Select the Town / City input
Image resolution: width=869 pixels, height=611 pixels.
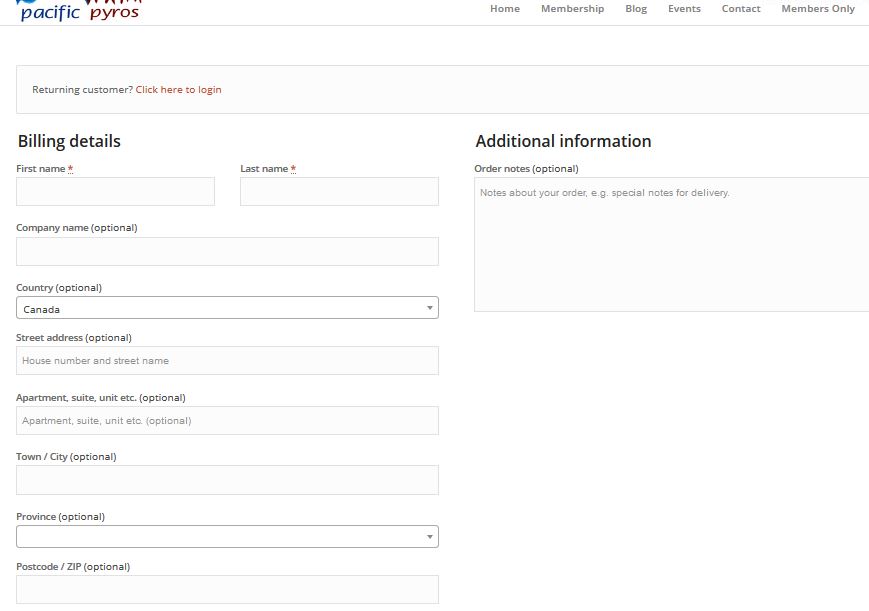tap(227, 480)
